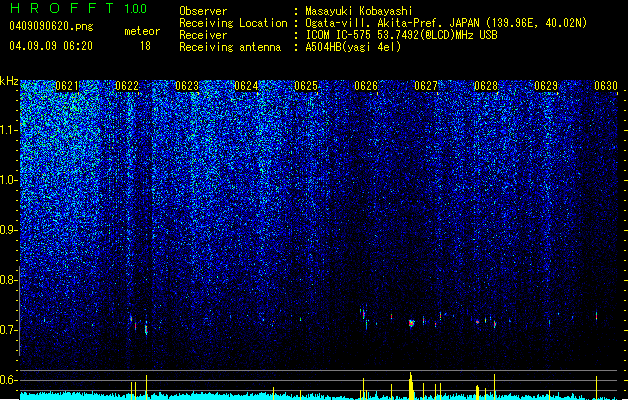Screen dimensions: 629x400
Task: Click the kHz axis unit label
Action: (x=9, y=81)
